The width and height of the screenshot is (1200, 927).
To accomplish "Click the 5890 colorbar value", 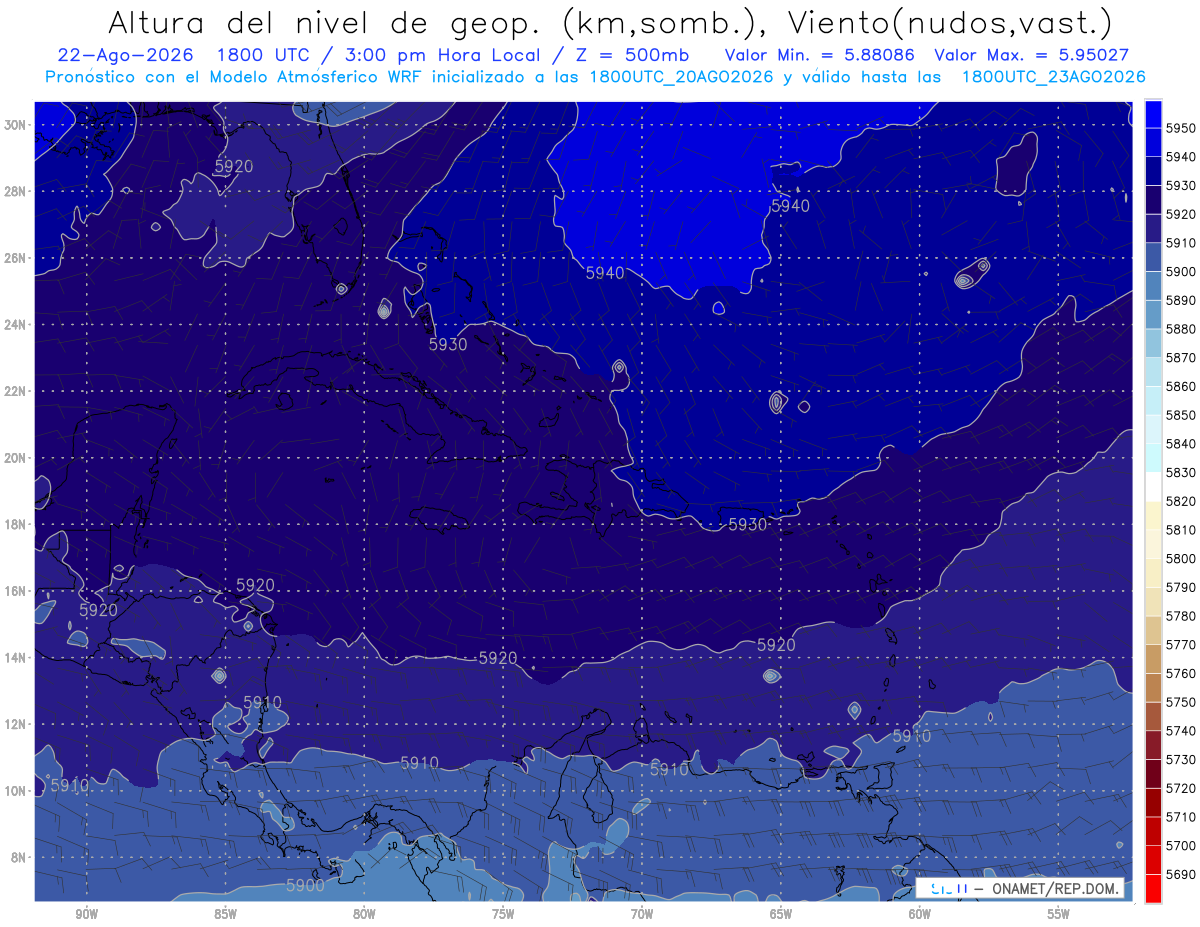I will point(1181,300).
